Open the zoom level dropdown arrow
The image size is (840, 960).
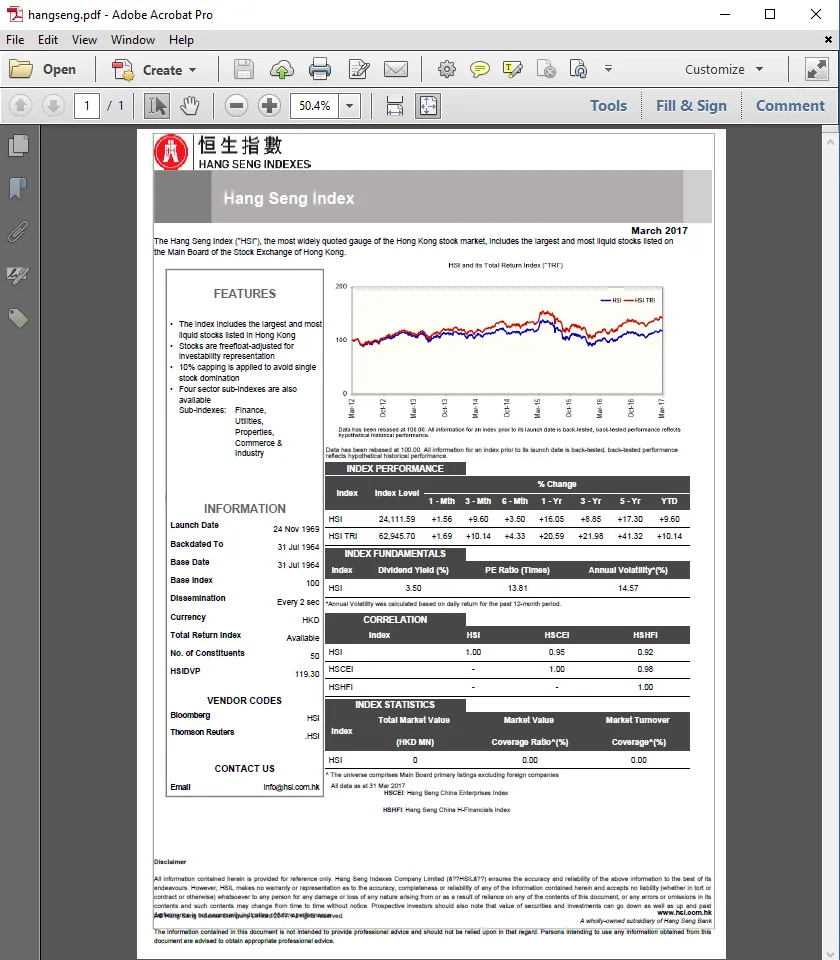point(350,106)
